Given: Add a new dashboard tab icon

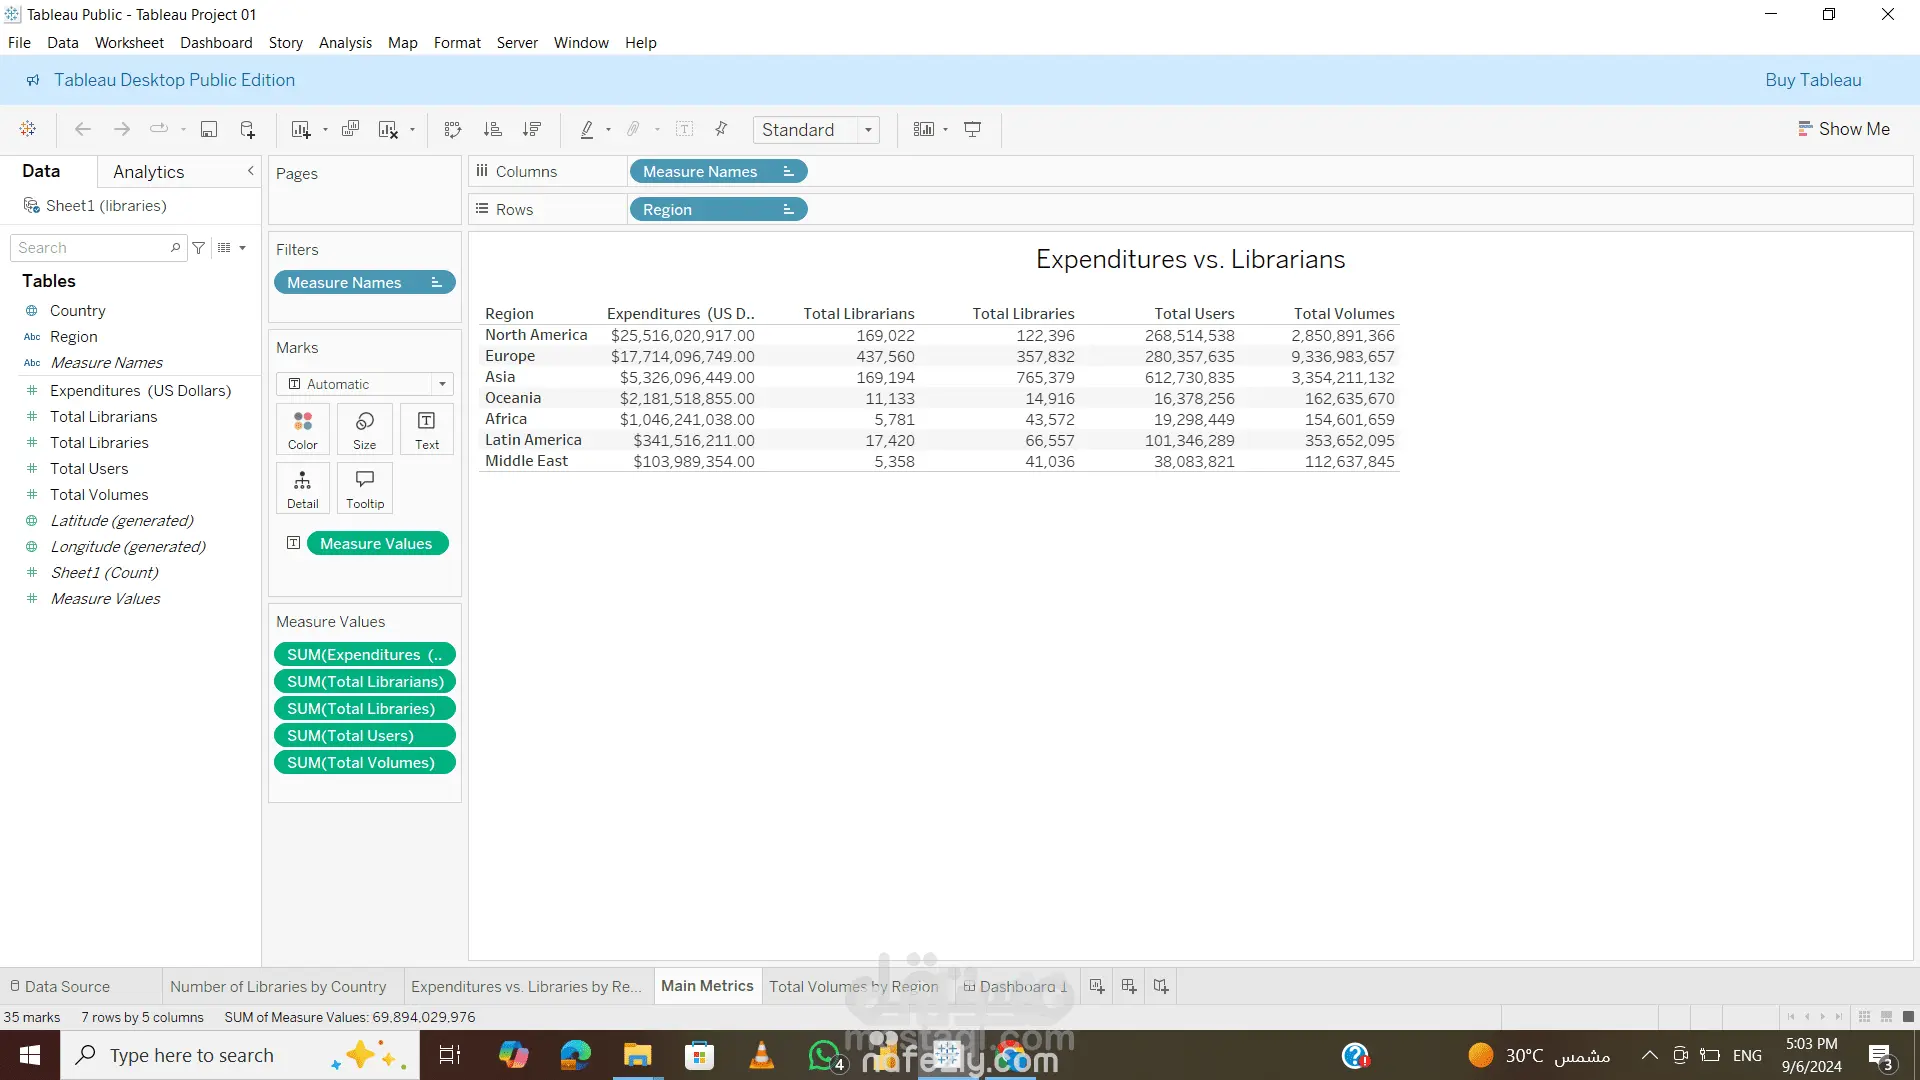Looking at the screenshot, I should coord(1129,987).
